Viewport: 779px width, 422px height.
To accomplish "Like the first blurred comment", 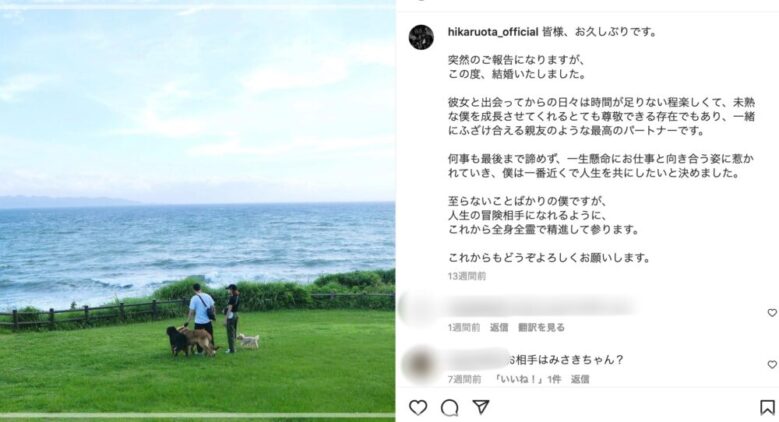I will (x=772, y=313).
